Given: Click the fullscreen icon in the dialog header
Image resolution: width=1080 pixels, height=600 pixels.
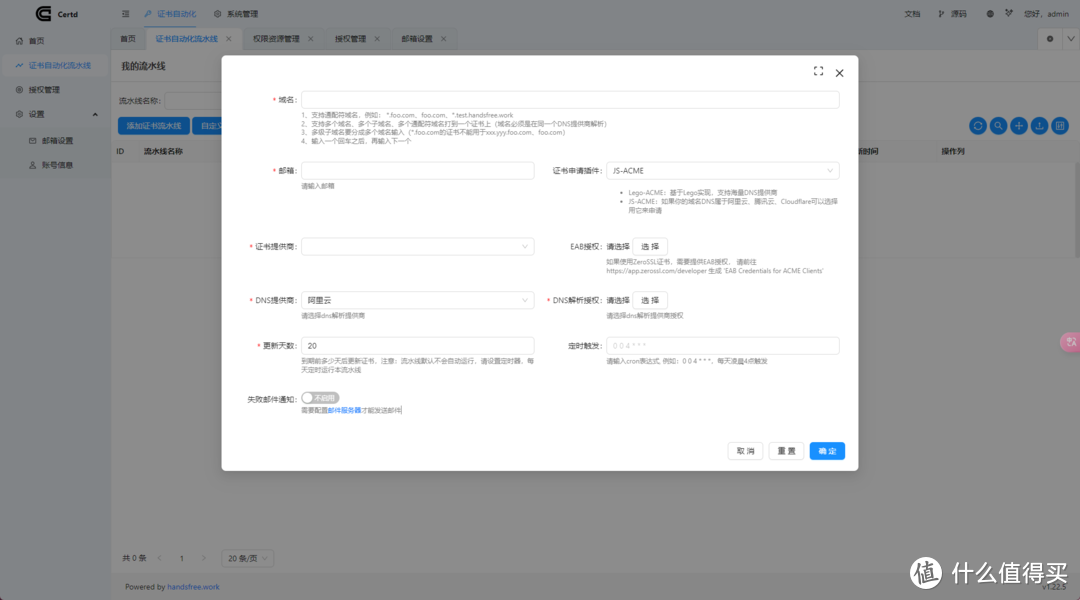Looking at the screenshot, I should [x=818, y=72].
